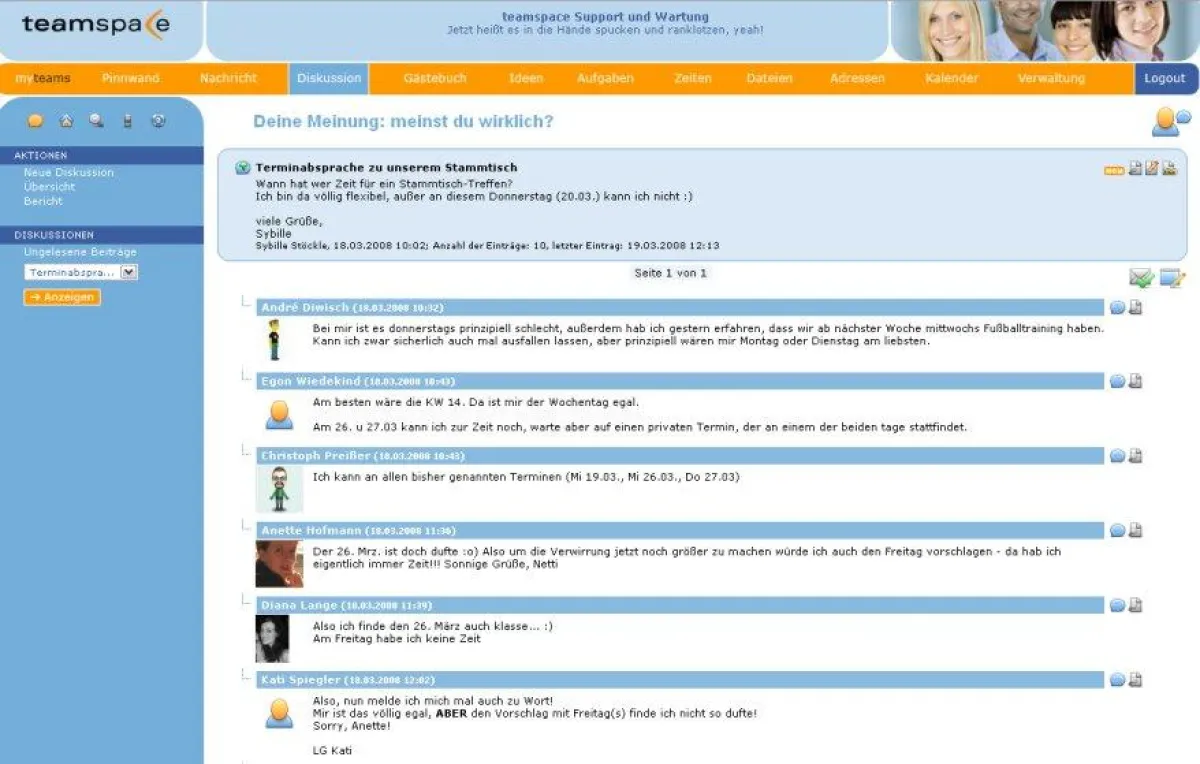Switch to the Aufgaben tab
Image resolution: width=1200 pixels, height=764 pixels.
(x=605, y=78)
